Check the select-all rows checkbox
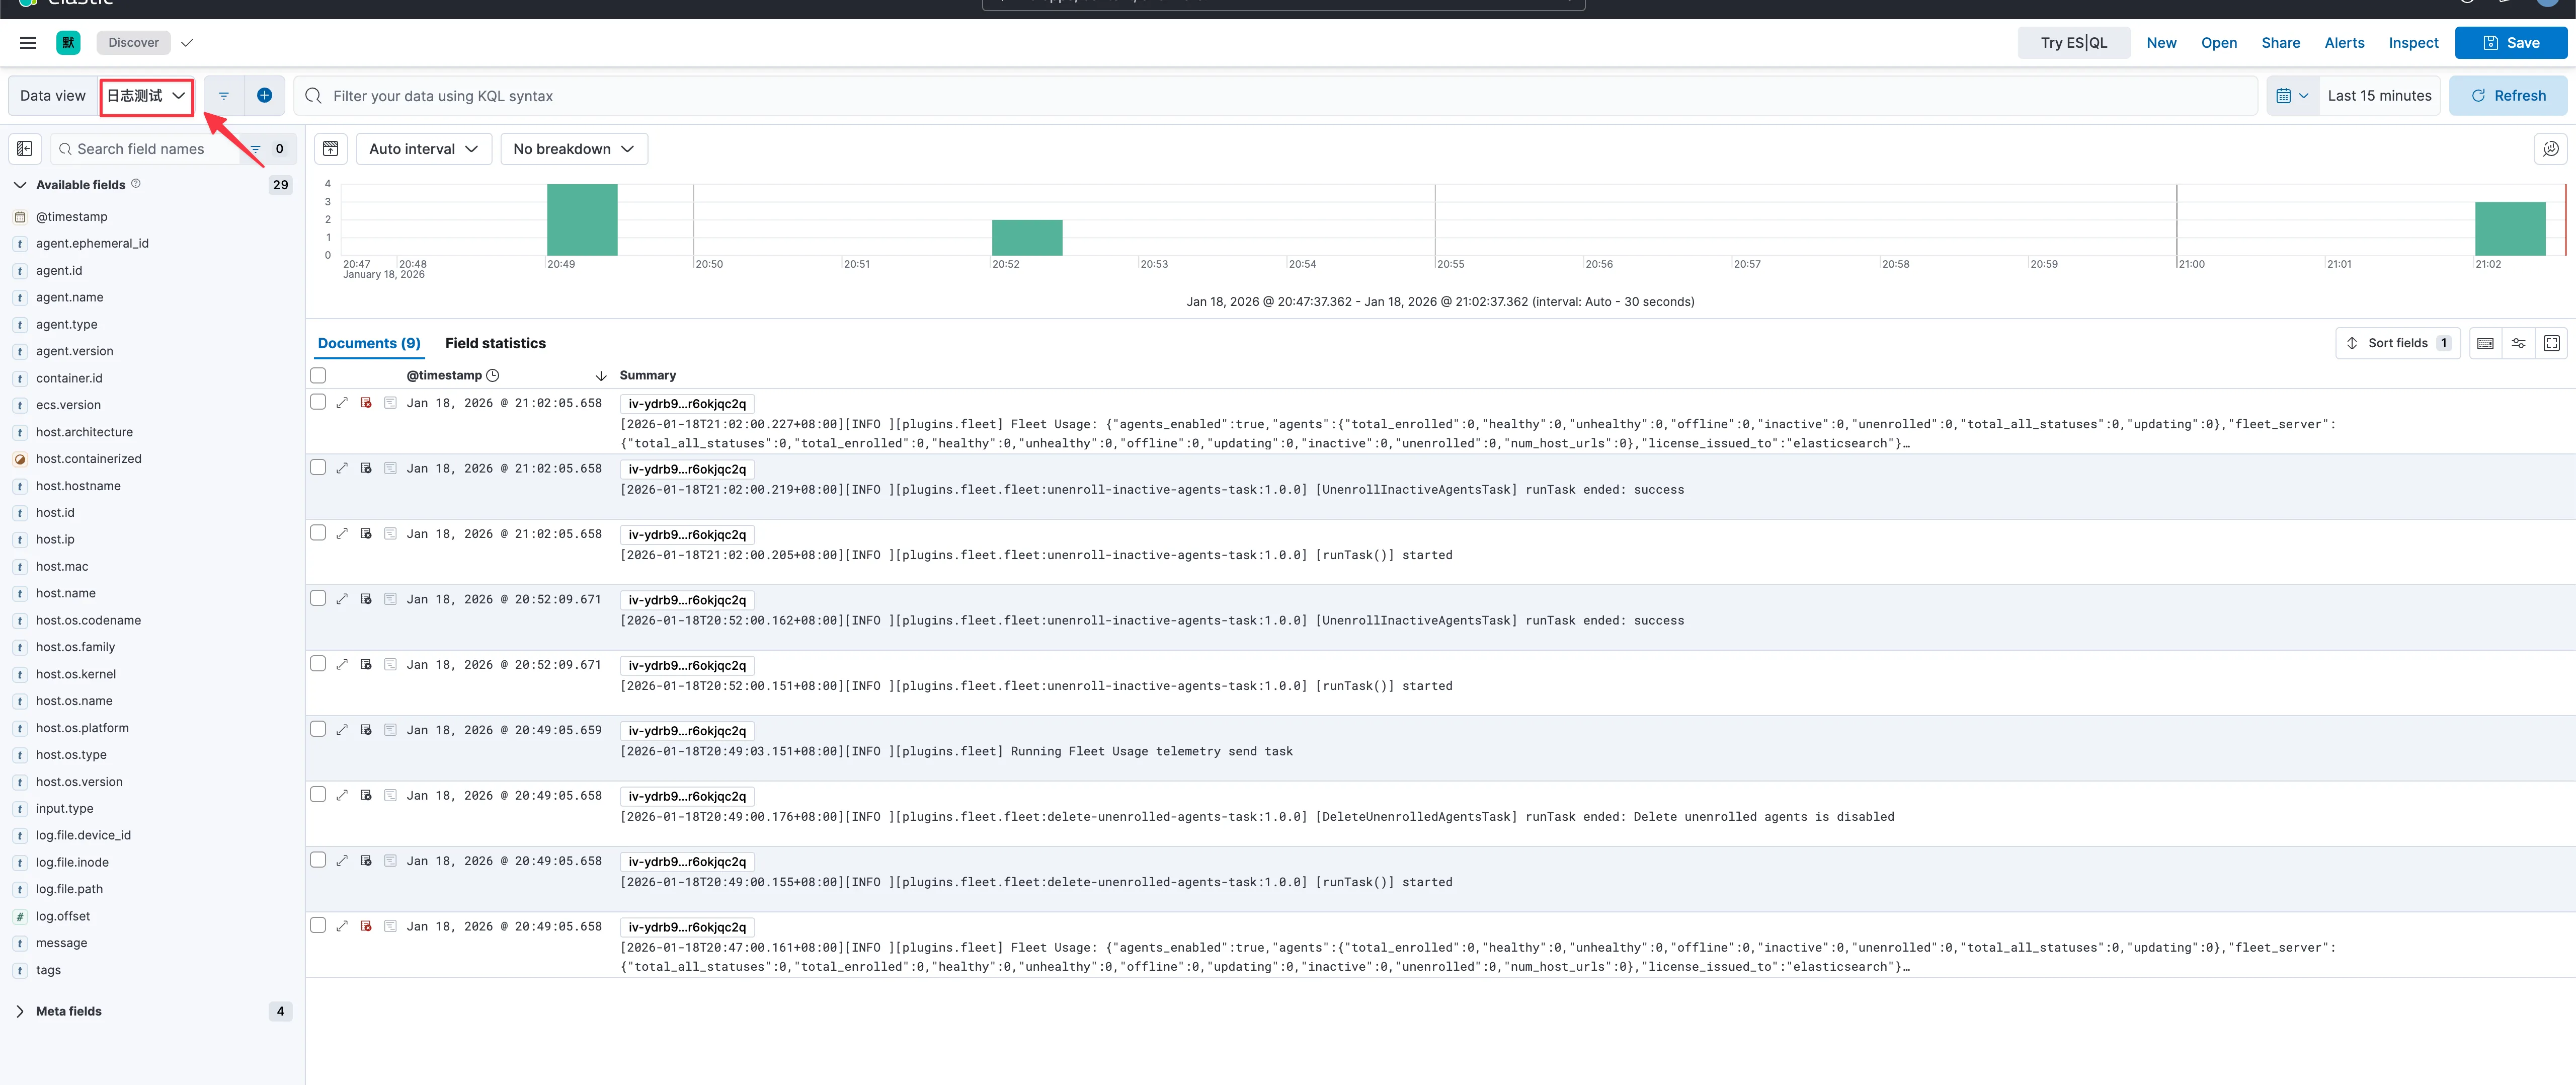2576x1085 pixels. [318, 375]
